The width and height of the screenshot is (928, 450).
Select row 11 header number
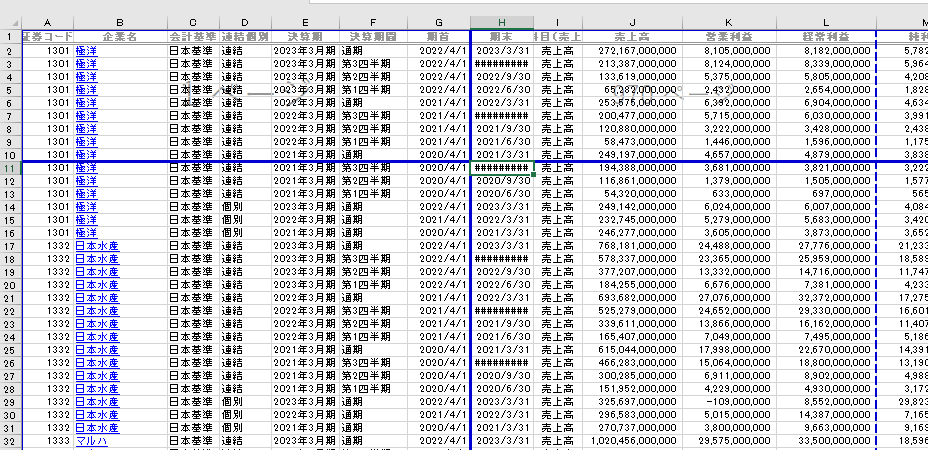[x=11, y=168]
